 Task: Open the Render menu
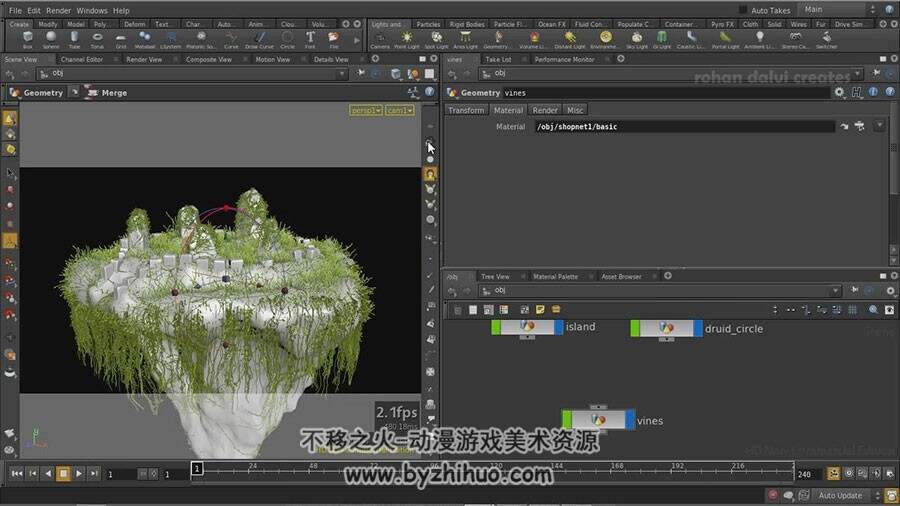[x=59, y=10]
